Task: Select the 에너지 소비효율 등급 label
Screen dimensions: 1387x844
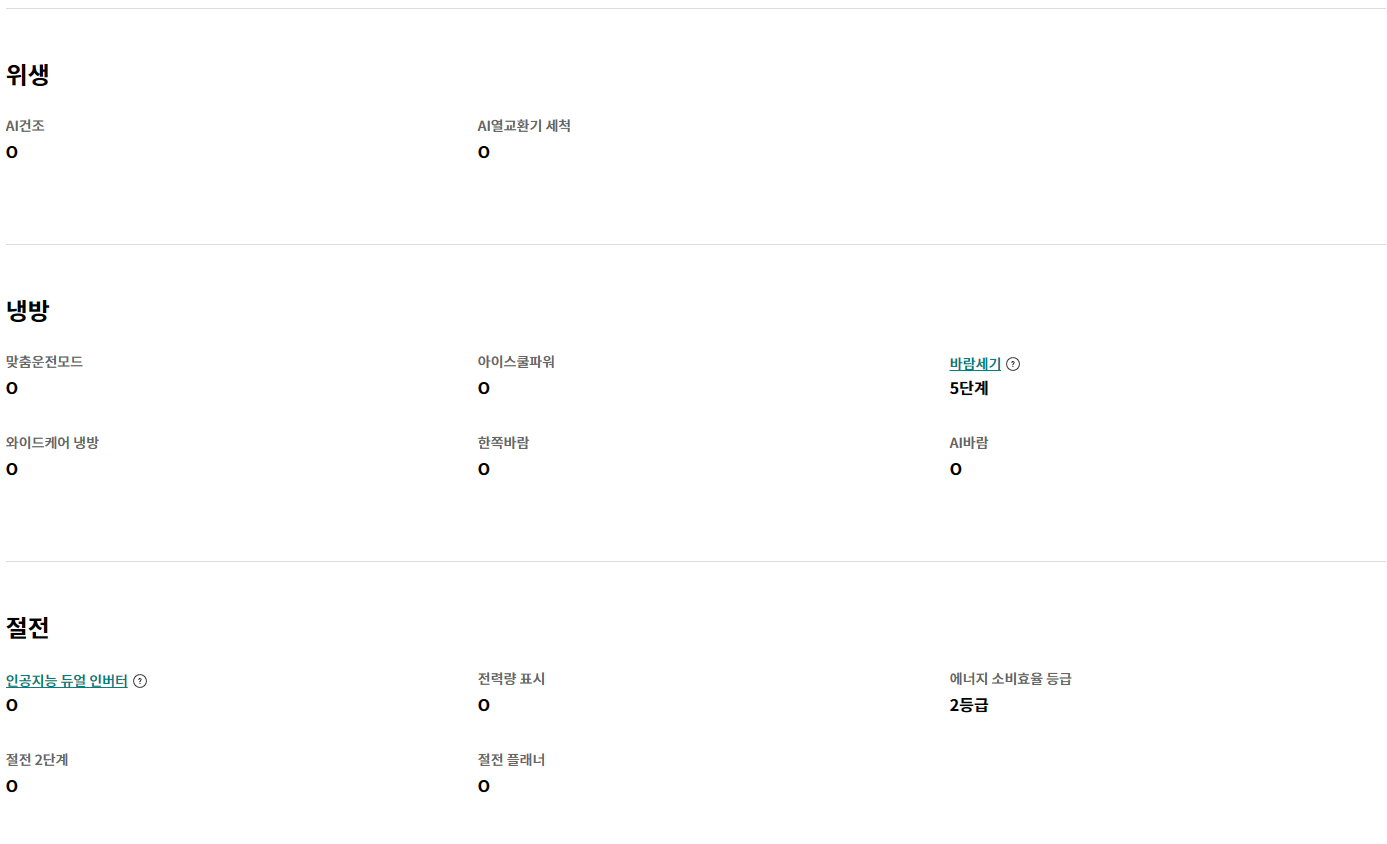Action: point(1010,679)
